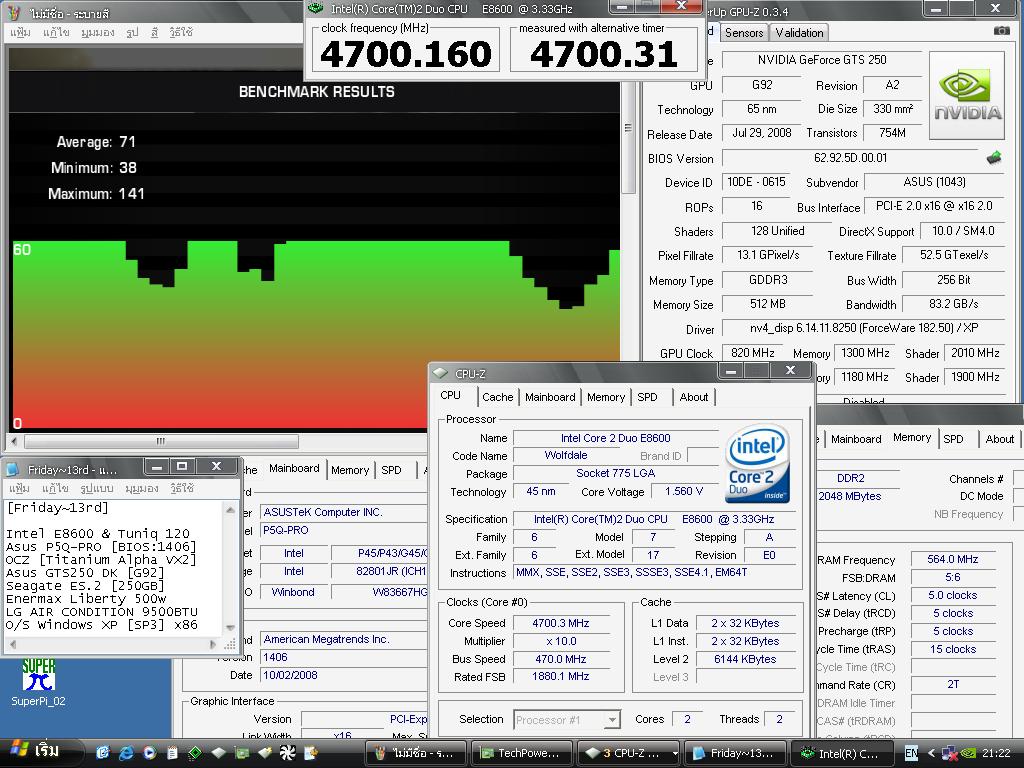Click Paint horizontal scrollbar thumb

(161, 441)
